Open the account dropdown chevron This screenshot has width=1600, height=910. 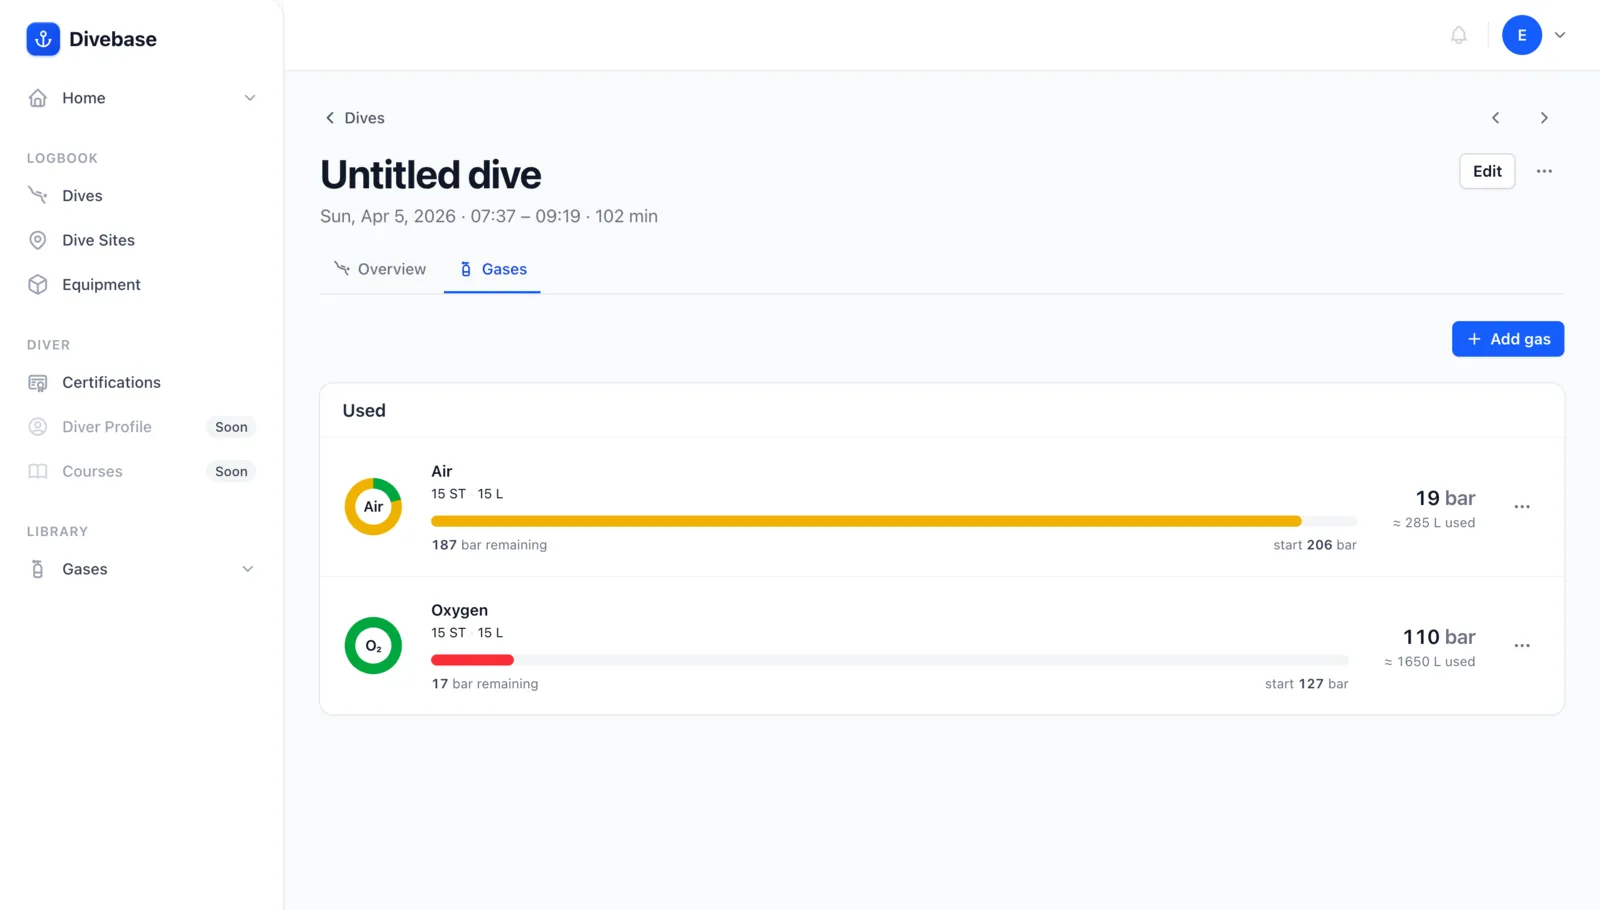(1560, 35)
